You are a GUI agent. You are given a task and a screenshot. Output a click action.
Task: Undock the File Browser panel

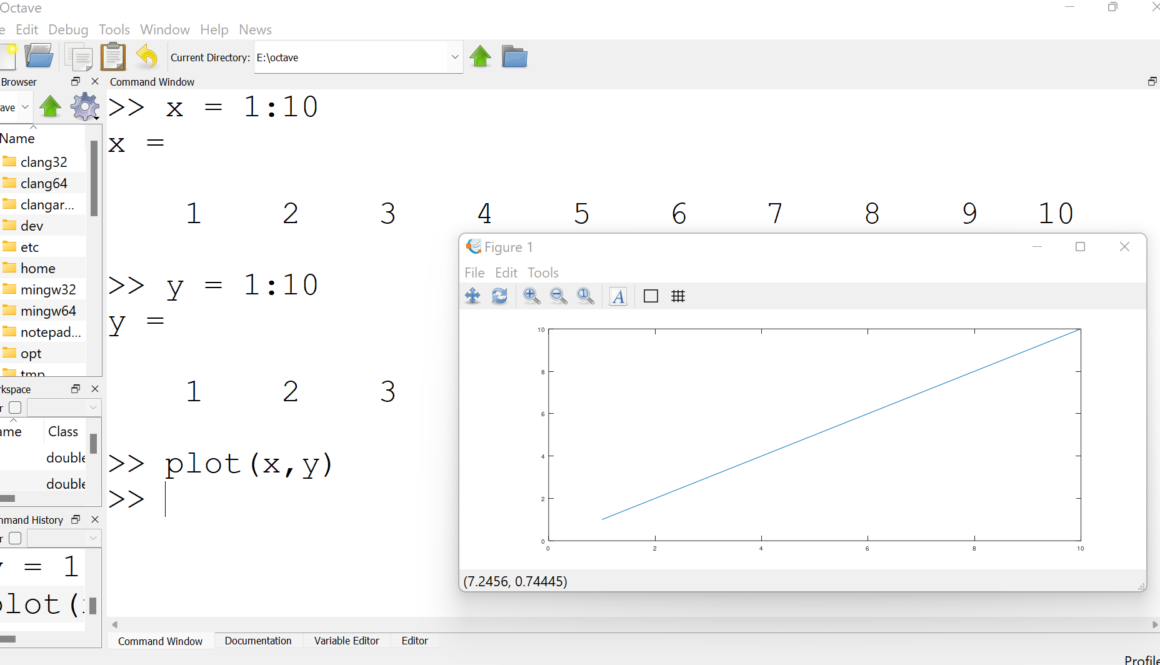tap(75, 81)
